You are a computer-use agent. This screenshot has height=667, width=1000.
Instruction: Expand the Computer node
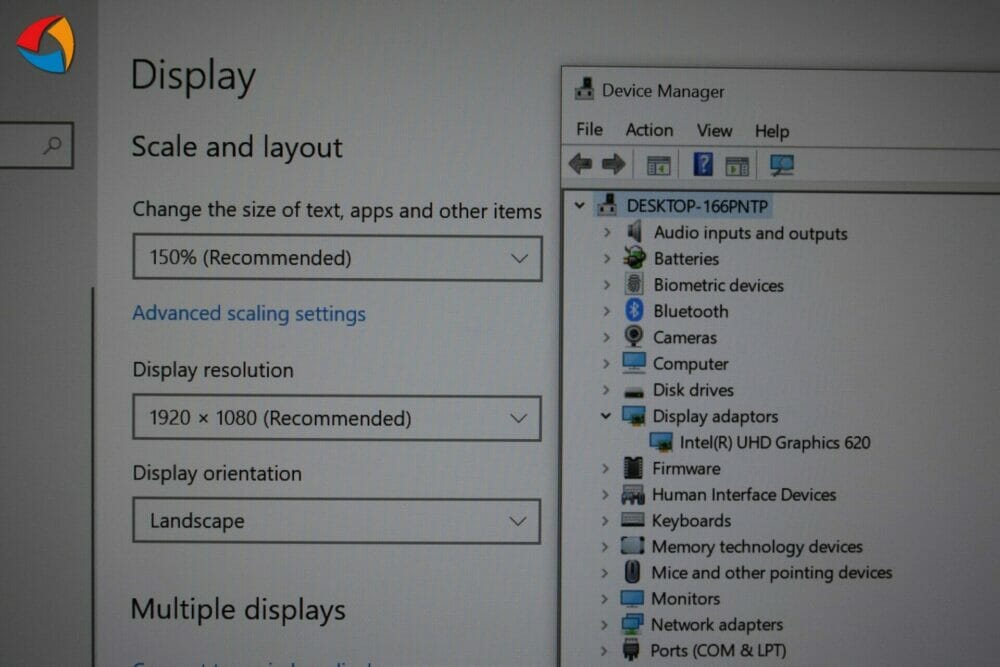(607, 363)
